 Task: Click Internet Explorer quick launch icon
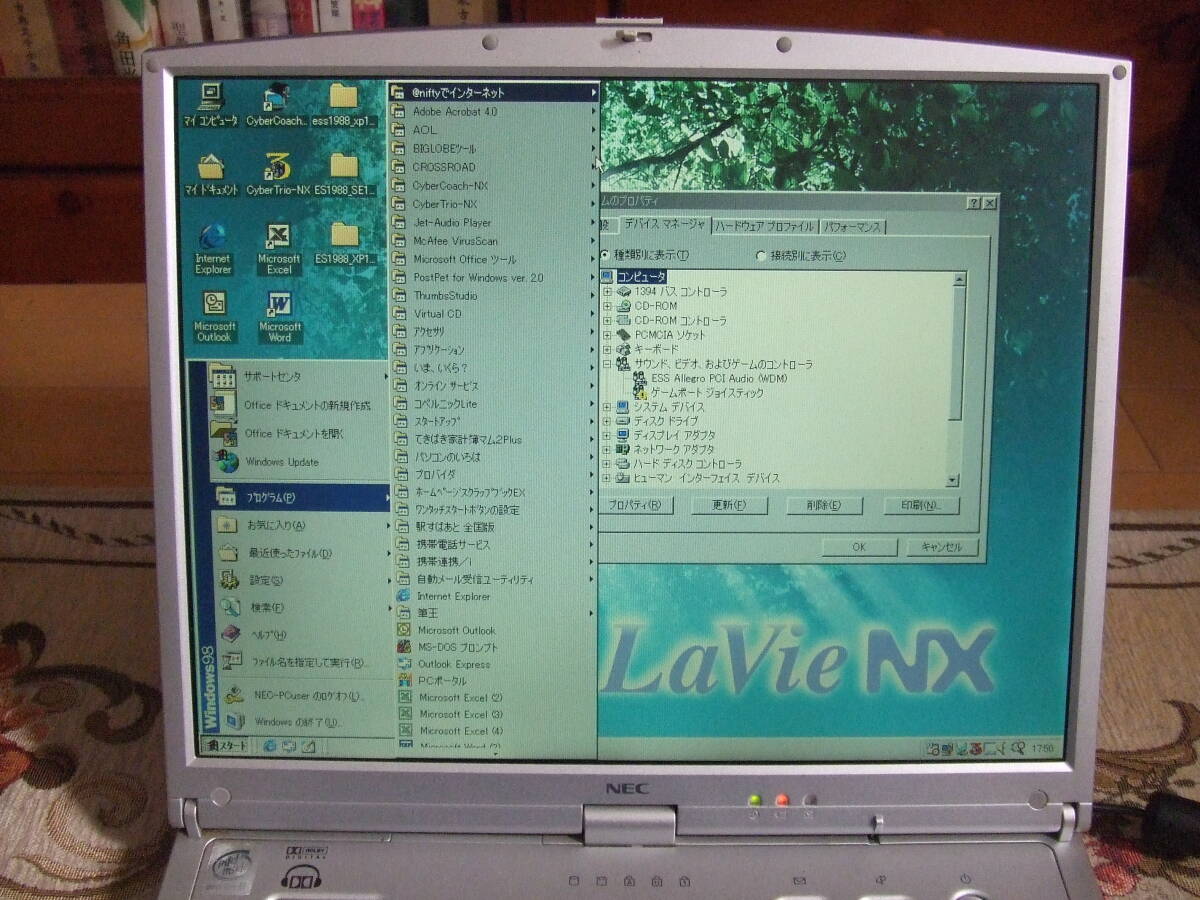pyautogui.click(x=270, y=746)
